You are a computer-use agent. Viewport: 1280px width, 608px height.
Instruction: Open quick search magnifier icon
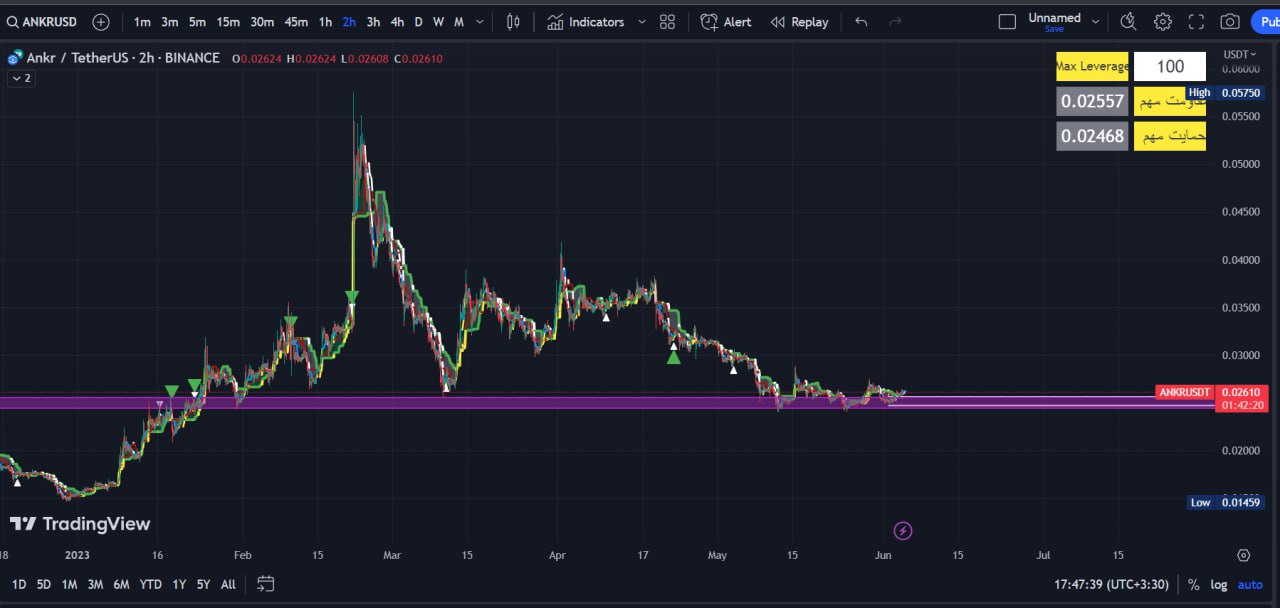(1128, 22)
